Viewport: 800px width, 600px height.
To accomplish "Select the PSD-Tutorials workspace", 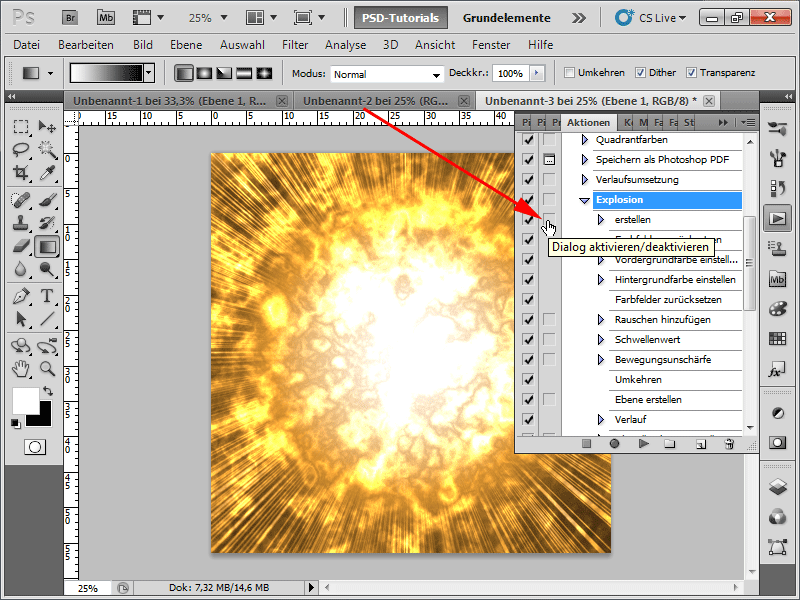I will coord(401,18).
